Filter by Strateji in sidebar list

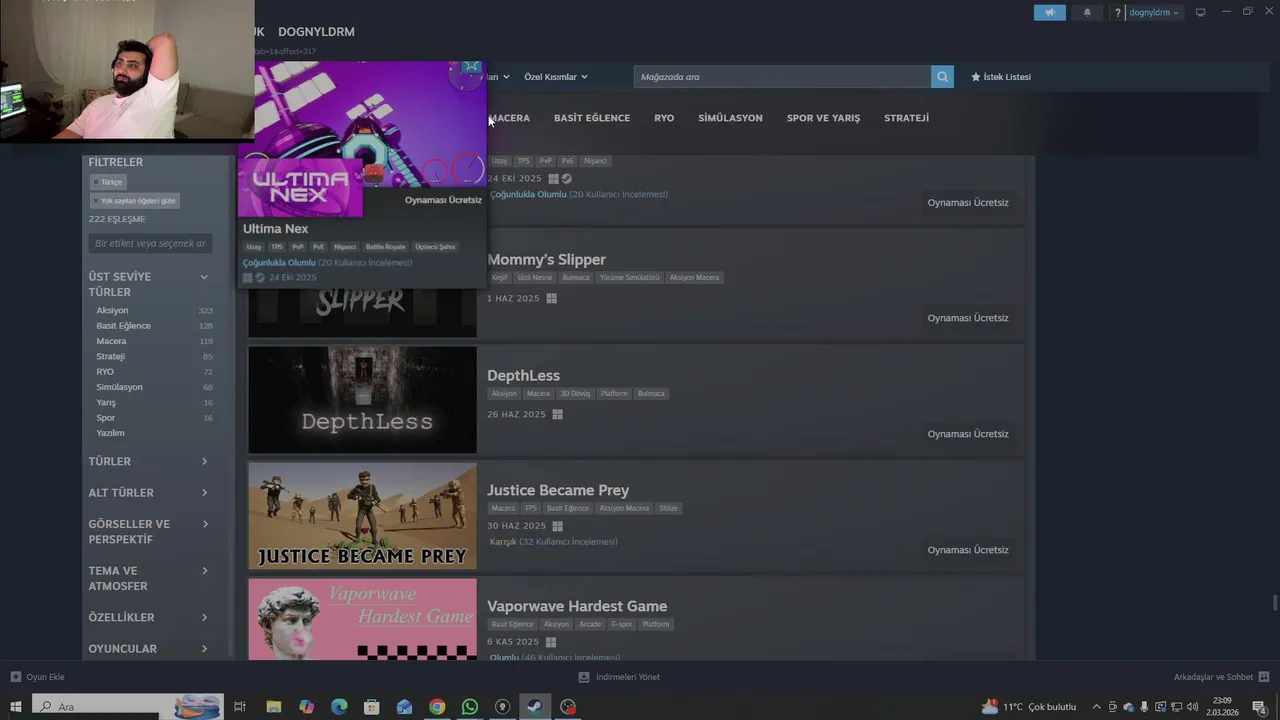(x=110, y=356)
